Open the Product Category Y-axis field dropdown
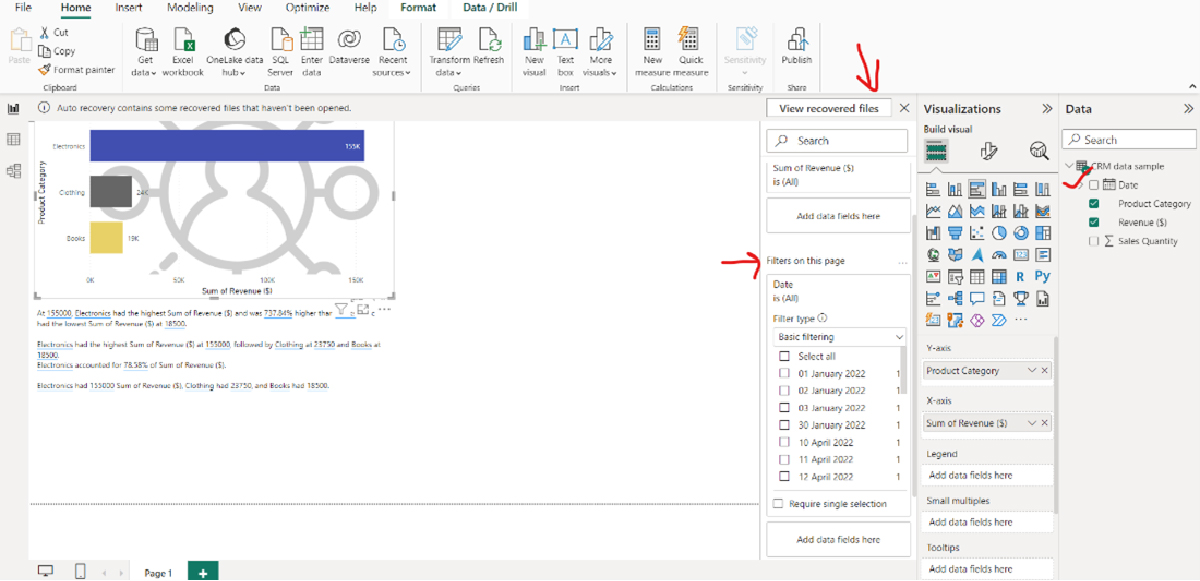The width and height of the screenshot is (1200, 581). [x=1033, y=371]
